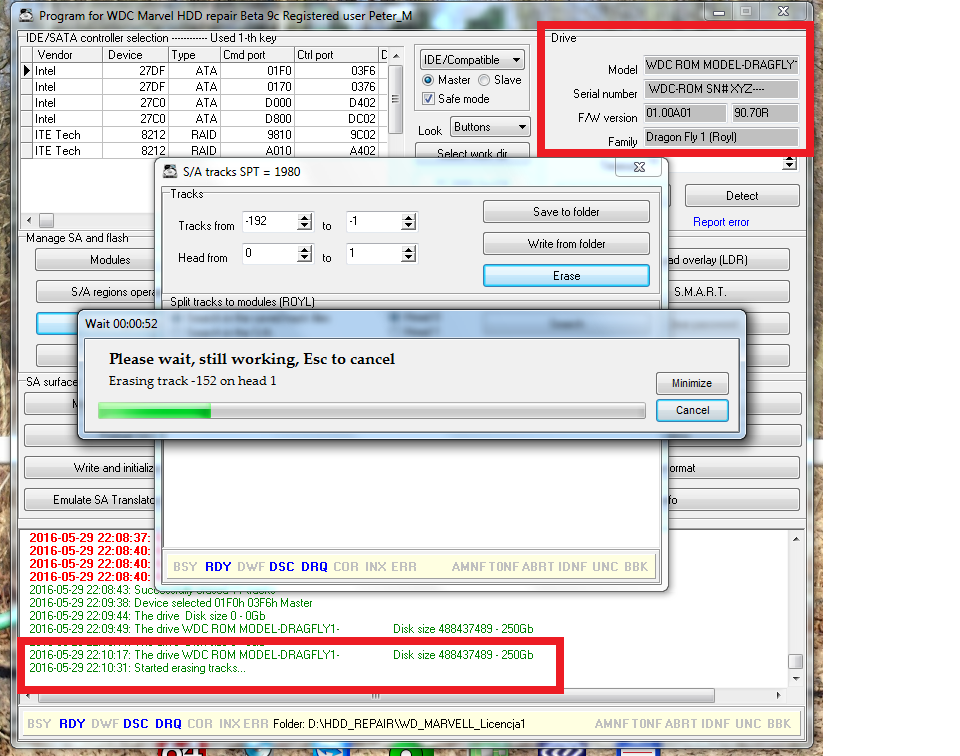960x756 pixels.
Task: Click the Family Dragon Fly 1 field
Action: pyautogui.click(x=721, y=137)
